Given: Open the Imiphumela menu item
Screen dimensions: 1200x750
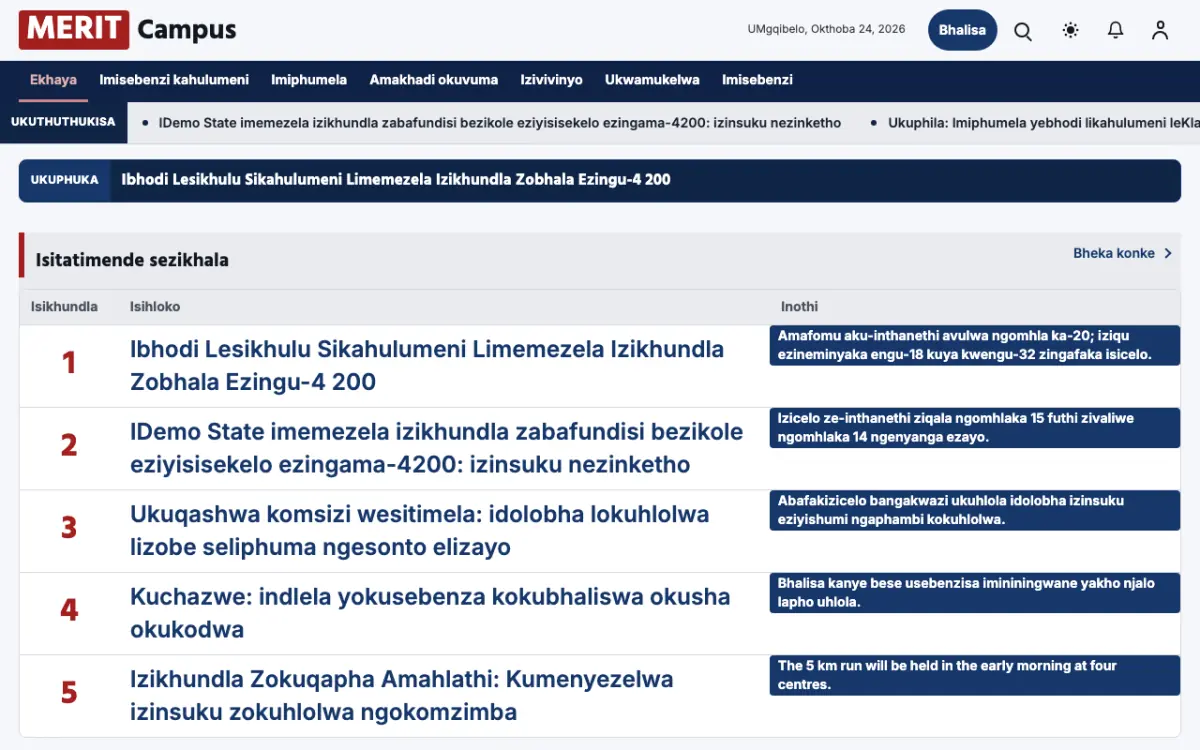Looking at the screenshot, I should tap(309, 80).
